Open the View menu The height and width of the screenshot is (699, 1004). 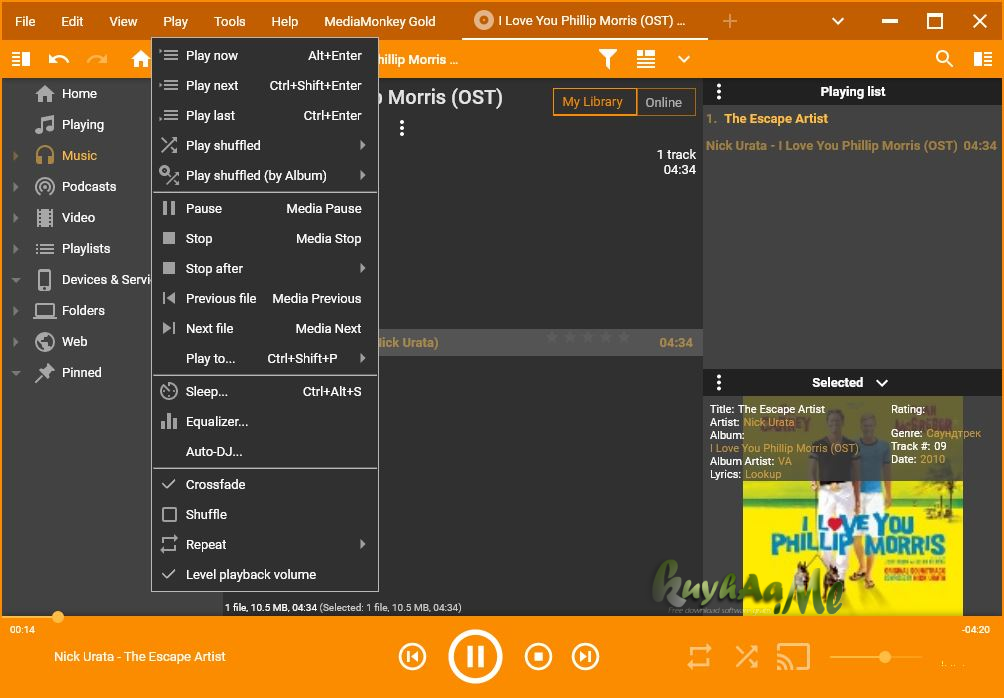pos(123,21)
